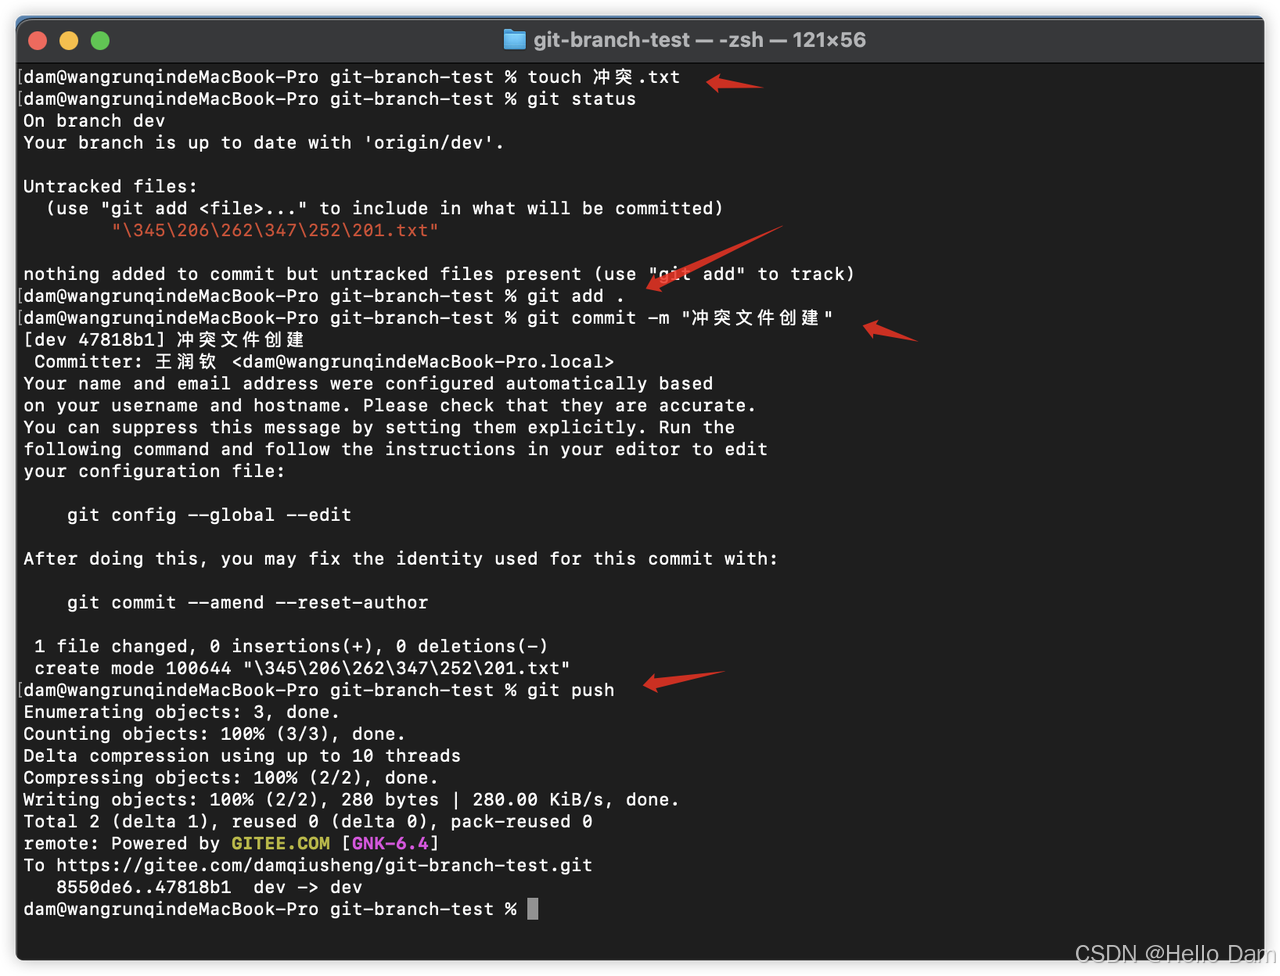Click 'Delta compression using up to 10 threads'
The width and height of the screenshot is (1280, 976).
click(242, 757)
